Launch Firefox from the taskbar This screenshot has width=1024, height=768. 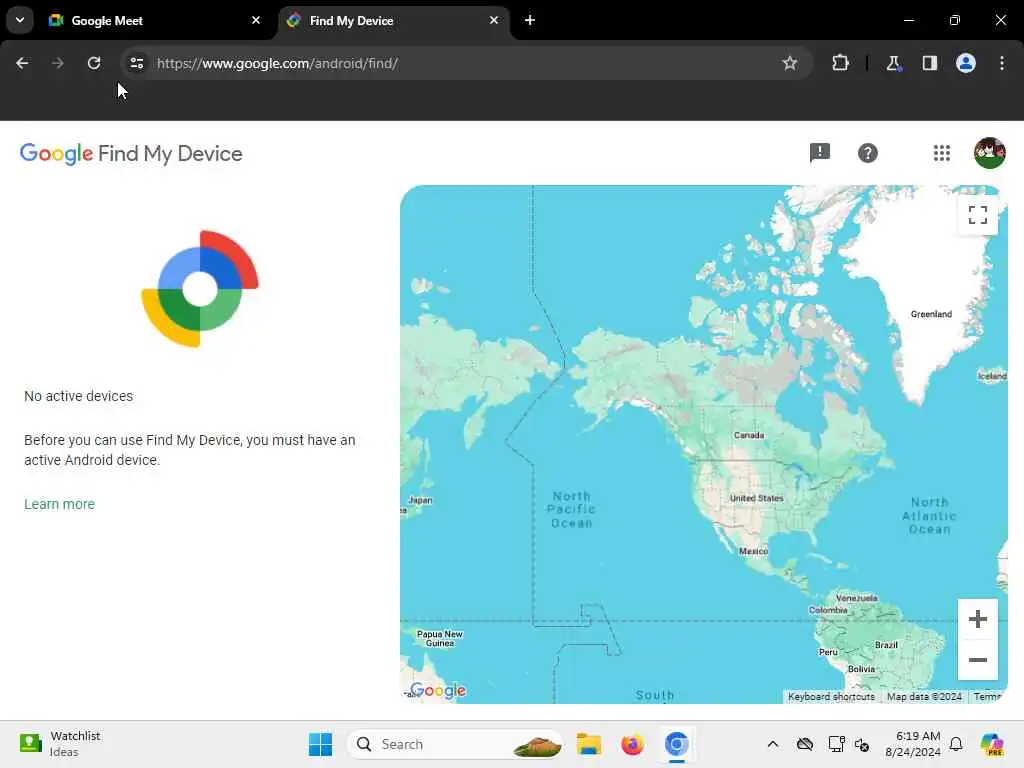(x=632, y=744)
